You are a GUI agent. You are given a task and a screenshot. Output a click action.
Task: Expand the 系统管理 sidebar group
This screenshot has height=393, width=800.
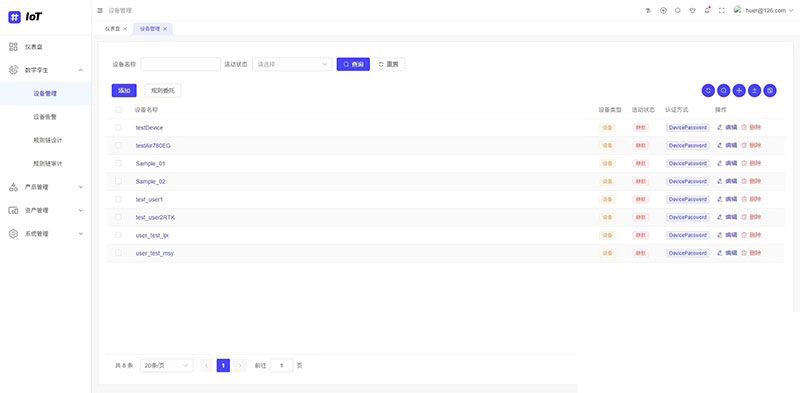point(46,234)
